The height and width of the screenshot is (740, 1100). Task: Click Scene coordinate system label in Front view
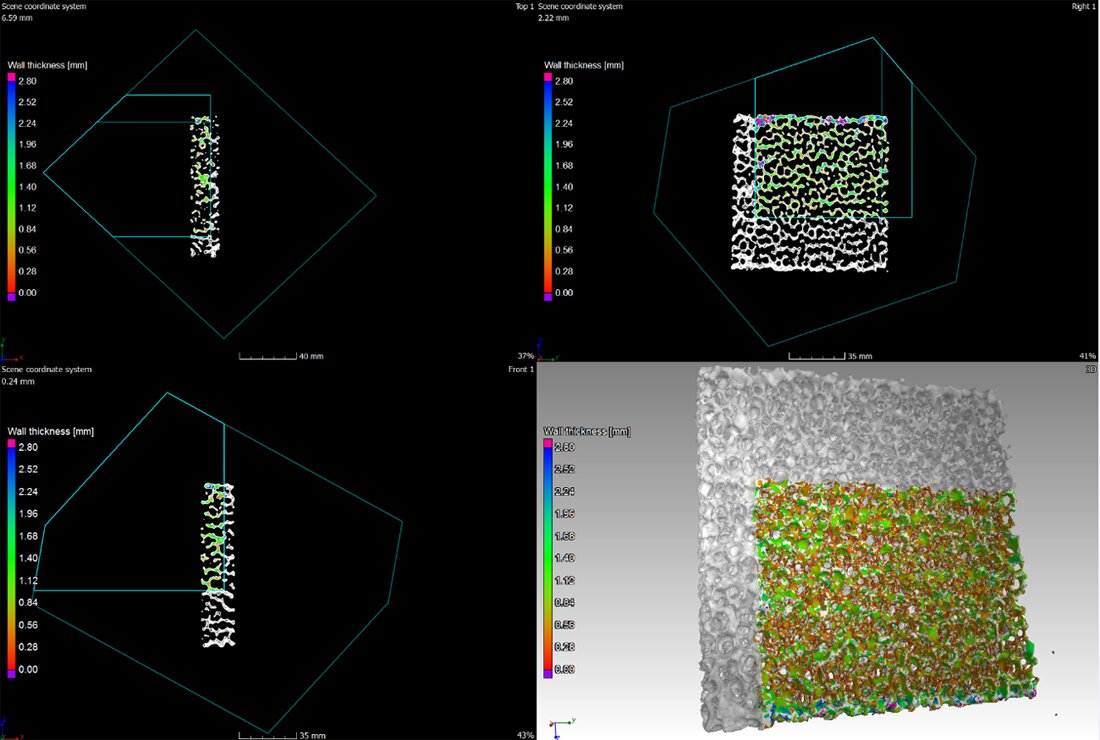point(47,369)
